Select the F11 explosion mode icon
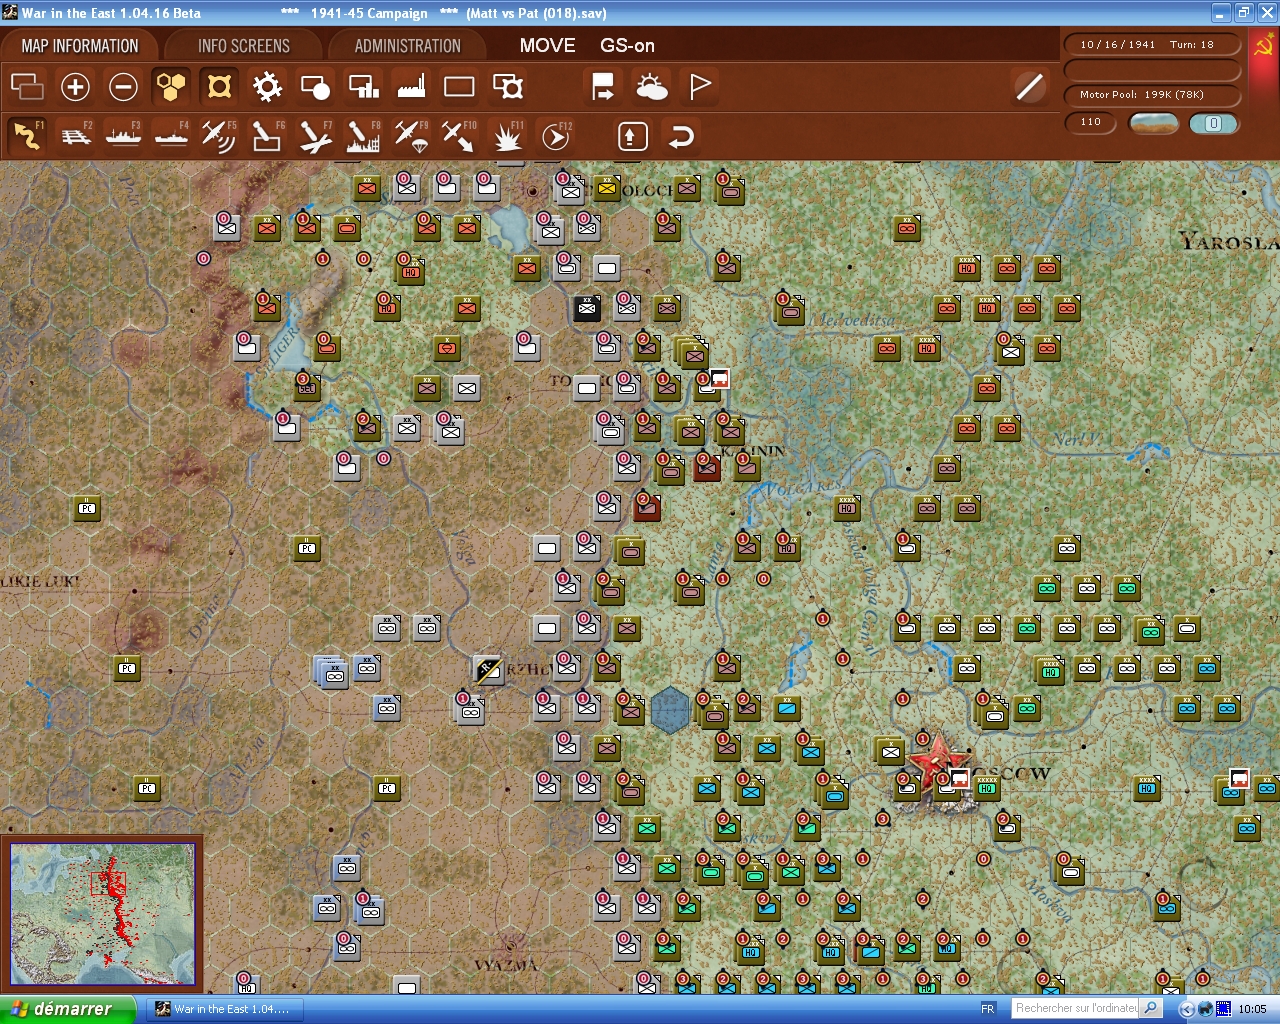The width and height of the screenshot is (1280, 1024). pyautogui.click(x=508, y=136)
